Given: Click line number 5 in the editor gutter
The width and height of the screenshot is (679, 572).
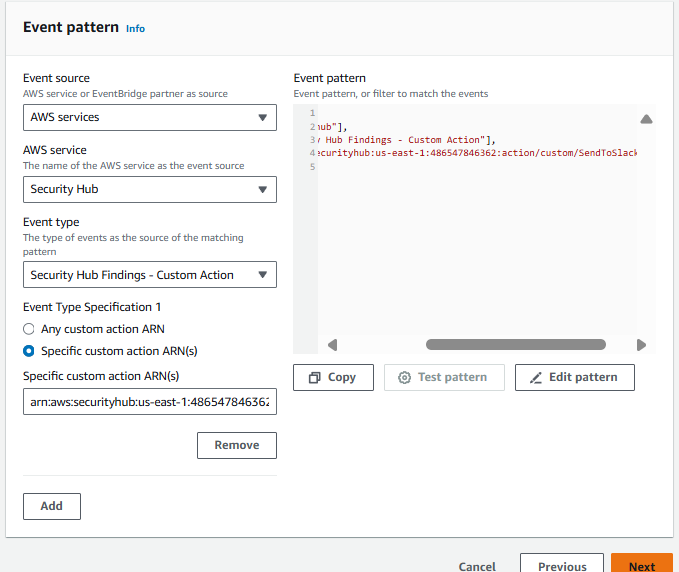Looking at the screenshot, I should click(x=312, y=167).
